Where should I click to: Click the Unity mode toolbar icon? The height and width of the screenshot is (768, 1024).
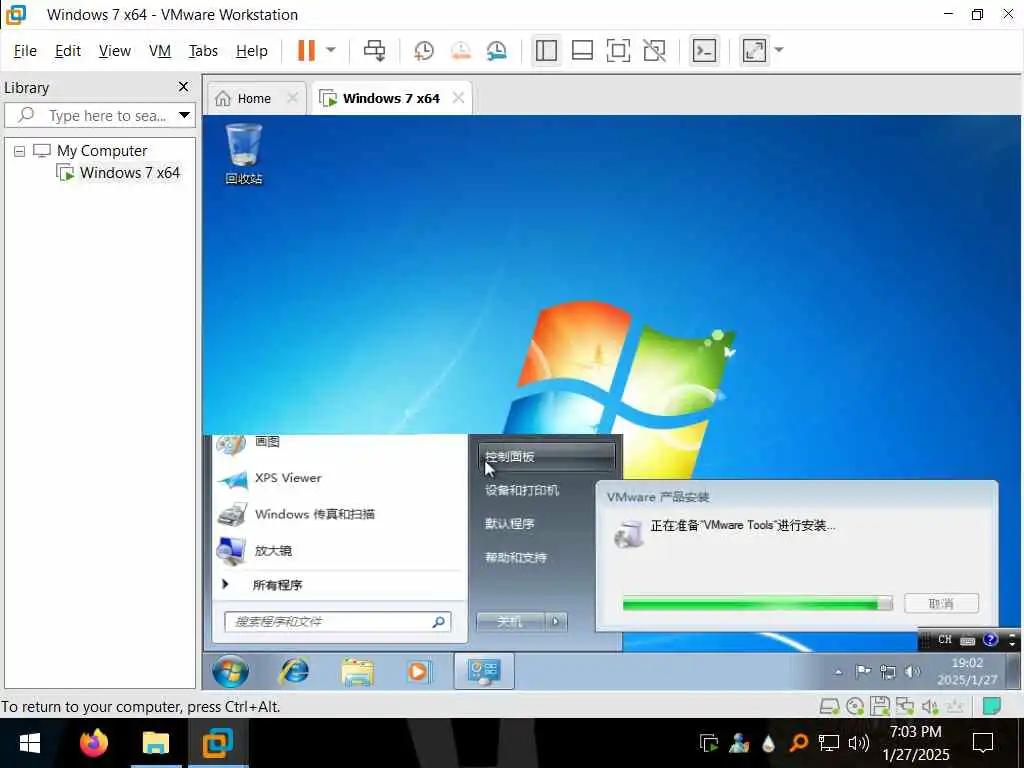654,50
